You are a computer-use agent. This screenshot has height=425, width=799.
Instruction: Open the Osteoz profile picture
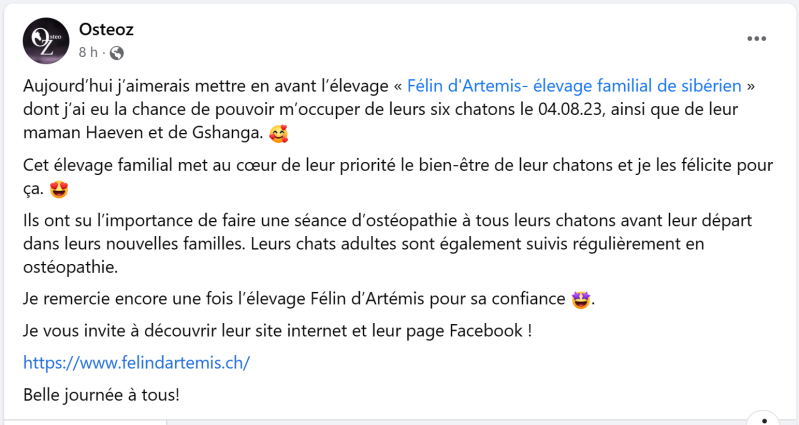click(46, 40)
